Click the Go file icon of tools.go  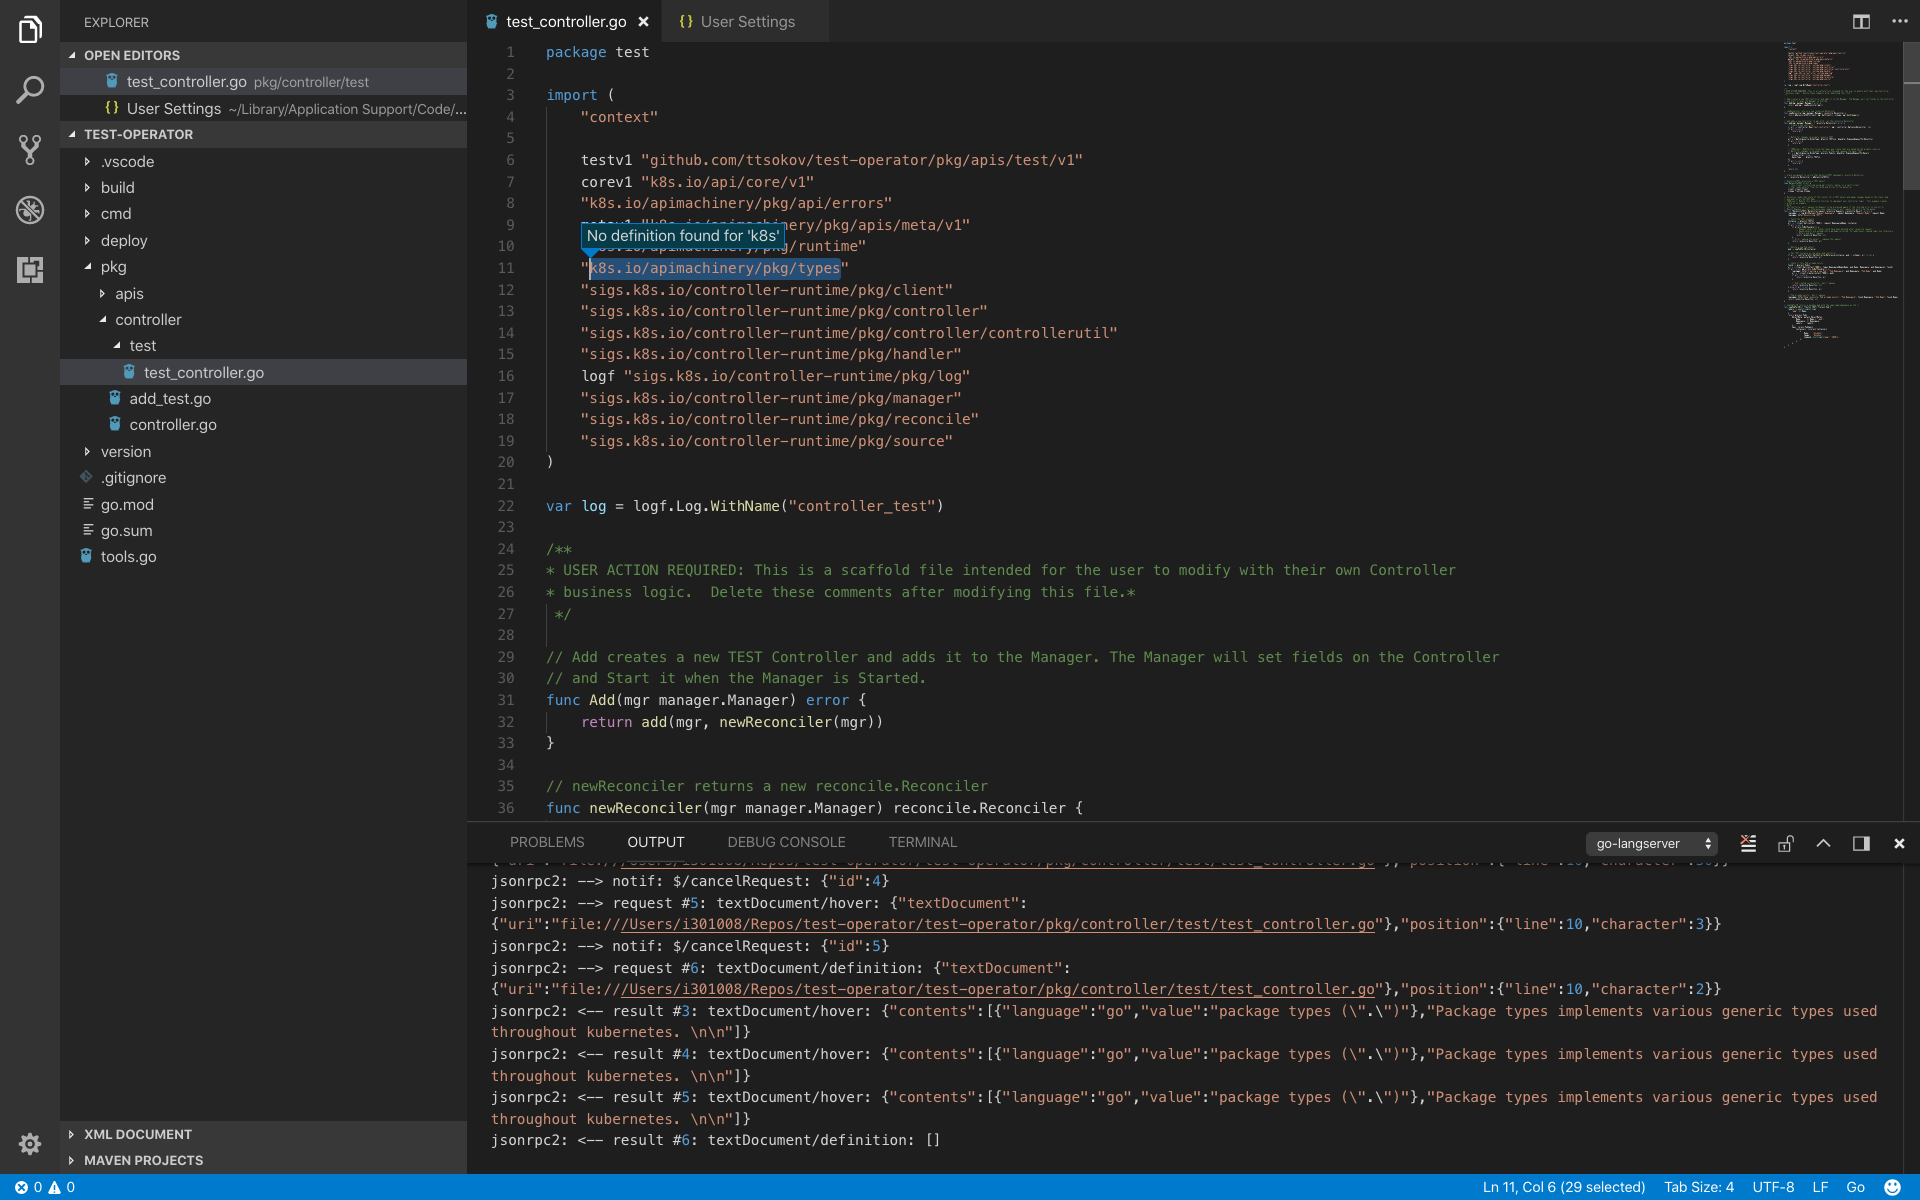[x=86, y=556]
